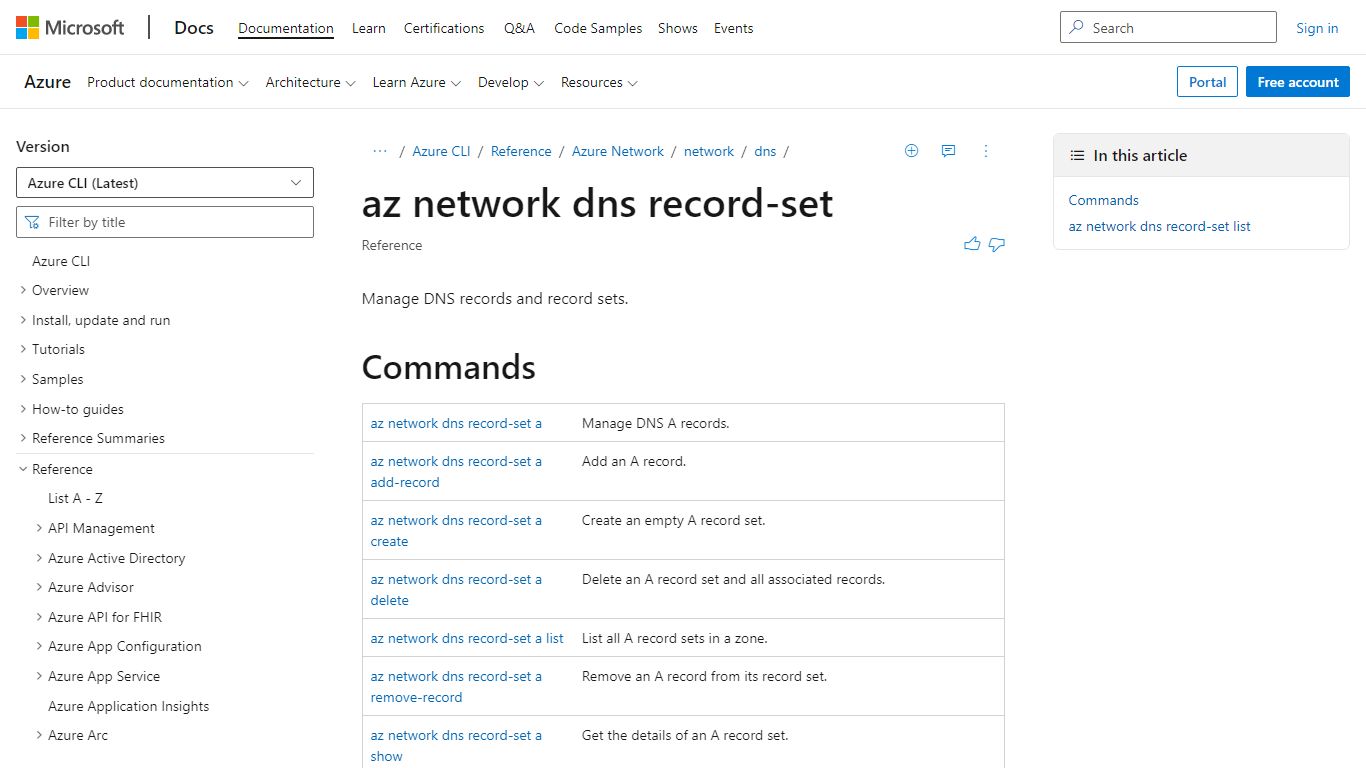
Task: Open the Architecture dropdown menu
Action: [310, 82]
